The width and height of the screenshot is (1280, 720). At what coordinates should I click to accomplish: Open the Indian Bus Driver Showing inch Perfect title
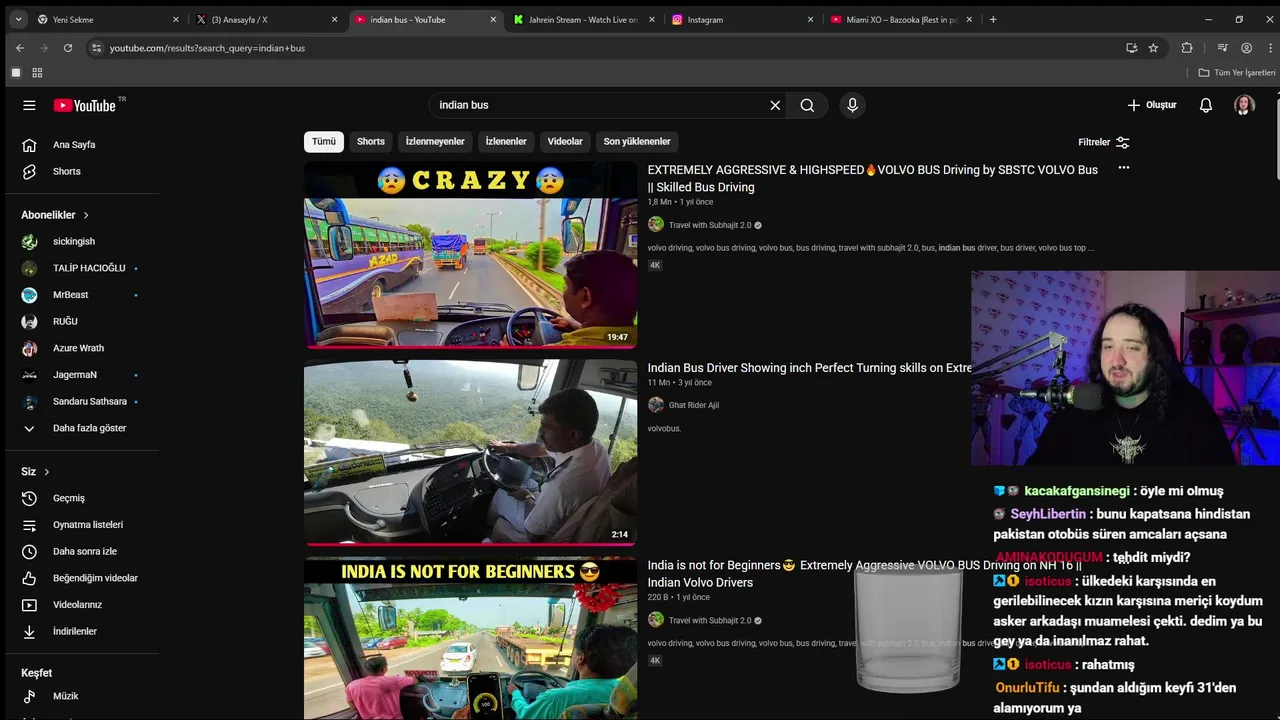pyautogui.click(x=809, y=368)
